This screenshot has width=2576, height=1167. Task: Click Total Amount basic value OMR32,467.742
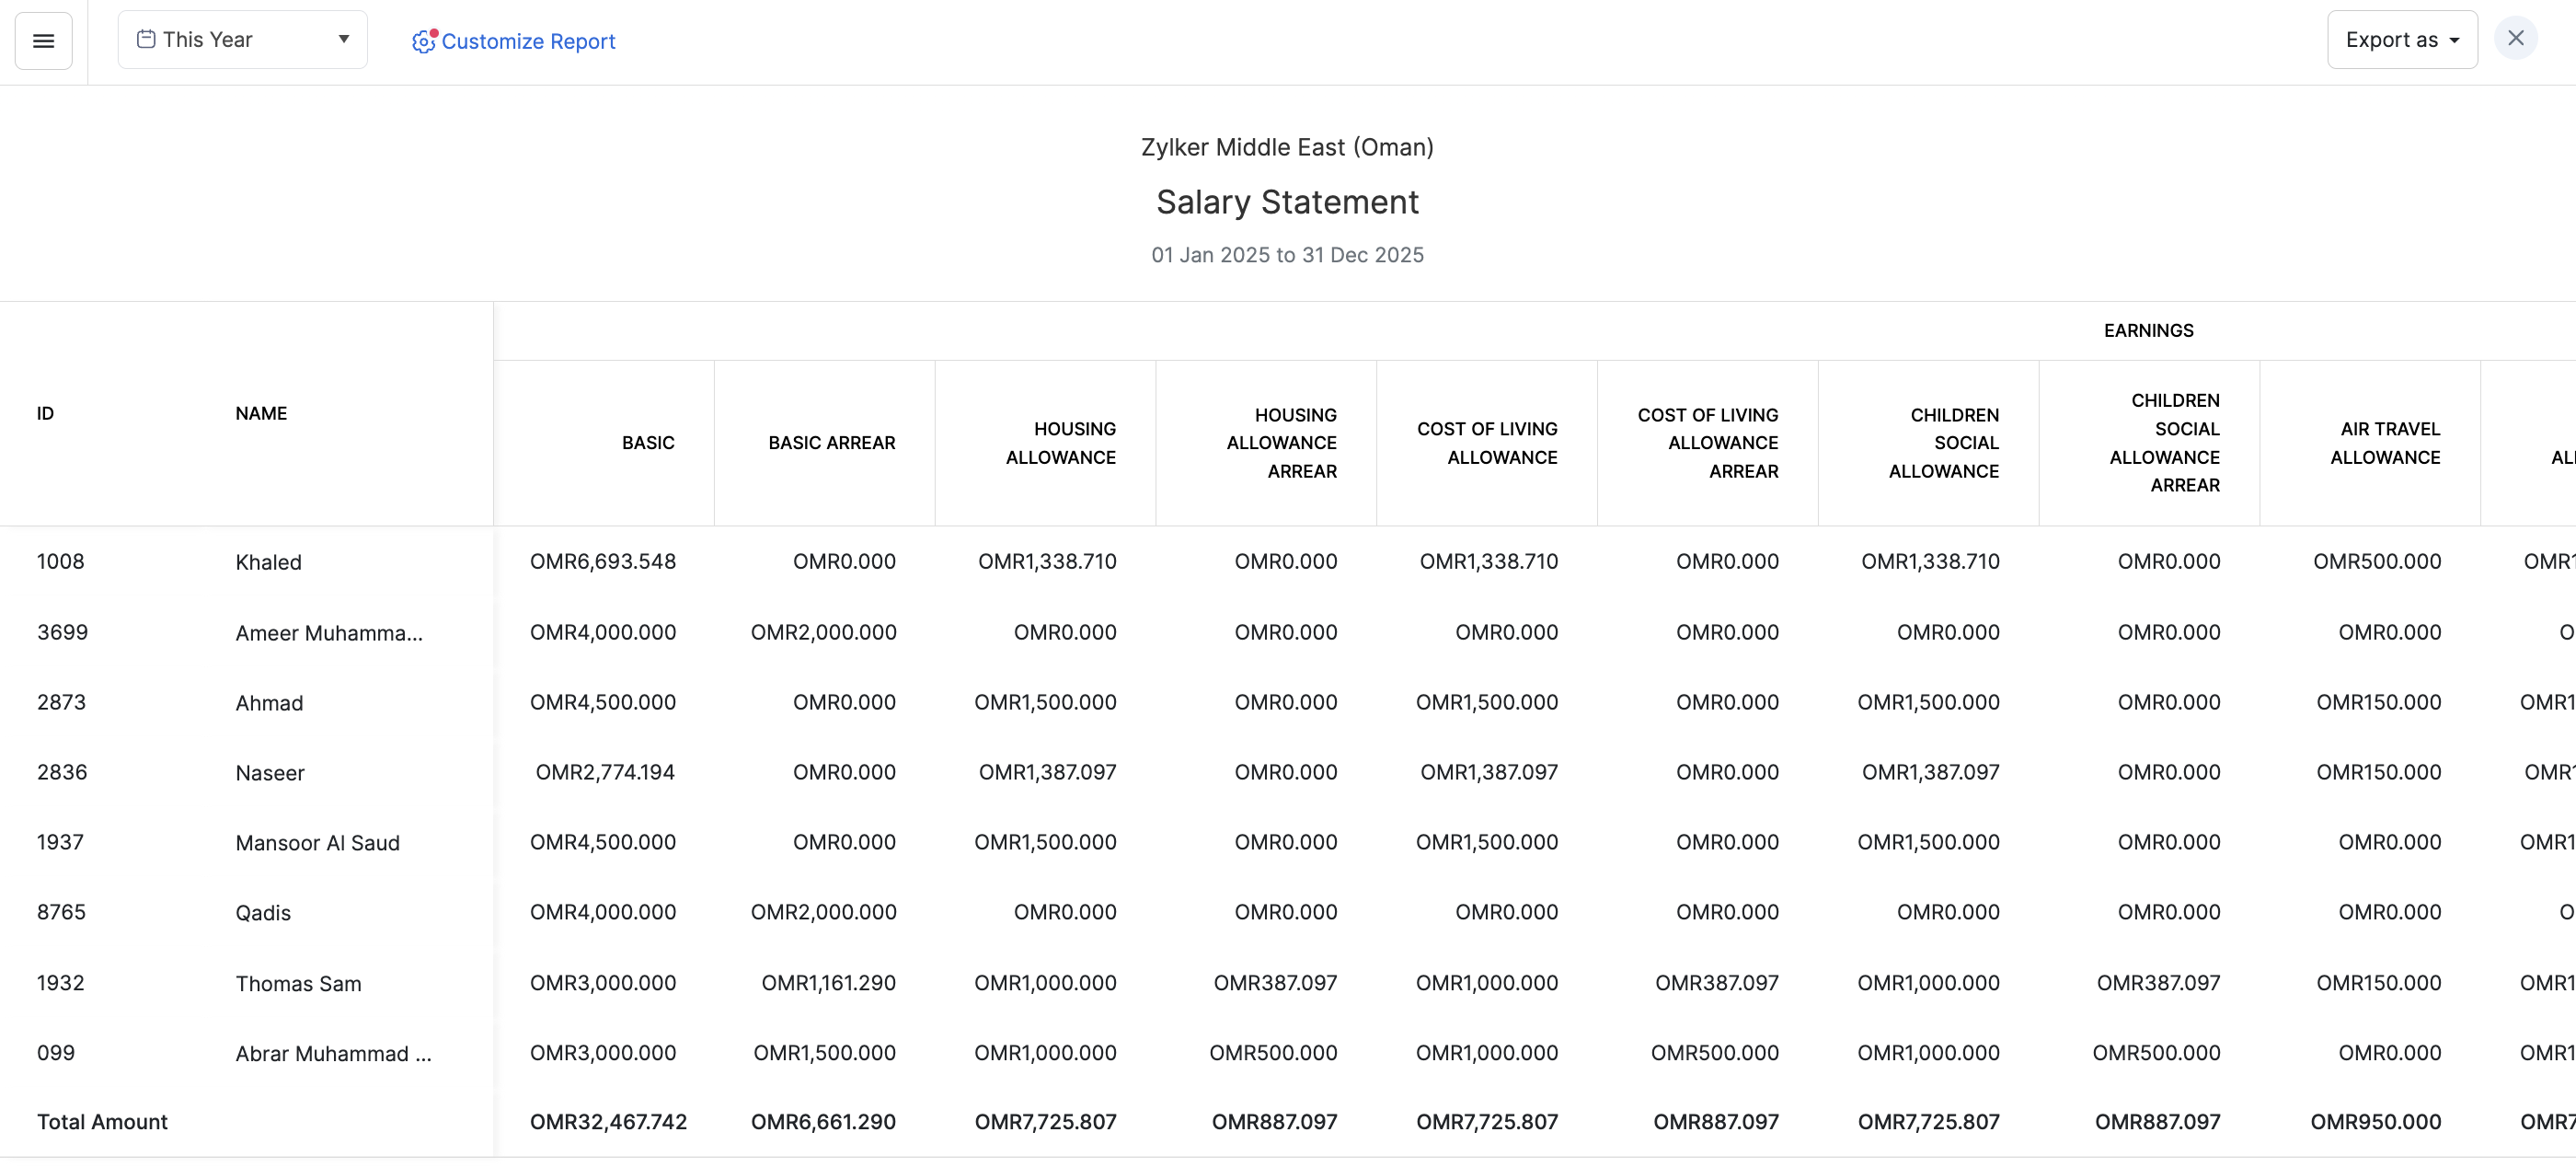point(608,1122)
